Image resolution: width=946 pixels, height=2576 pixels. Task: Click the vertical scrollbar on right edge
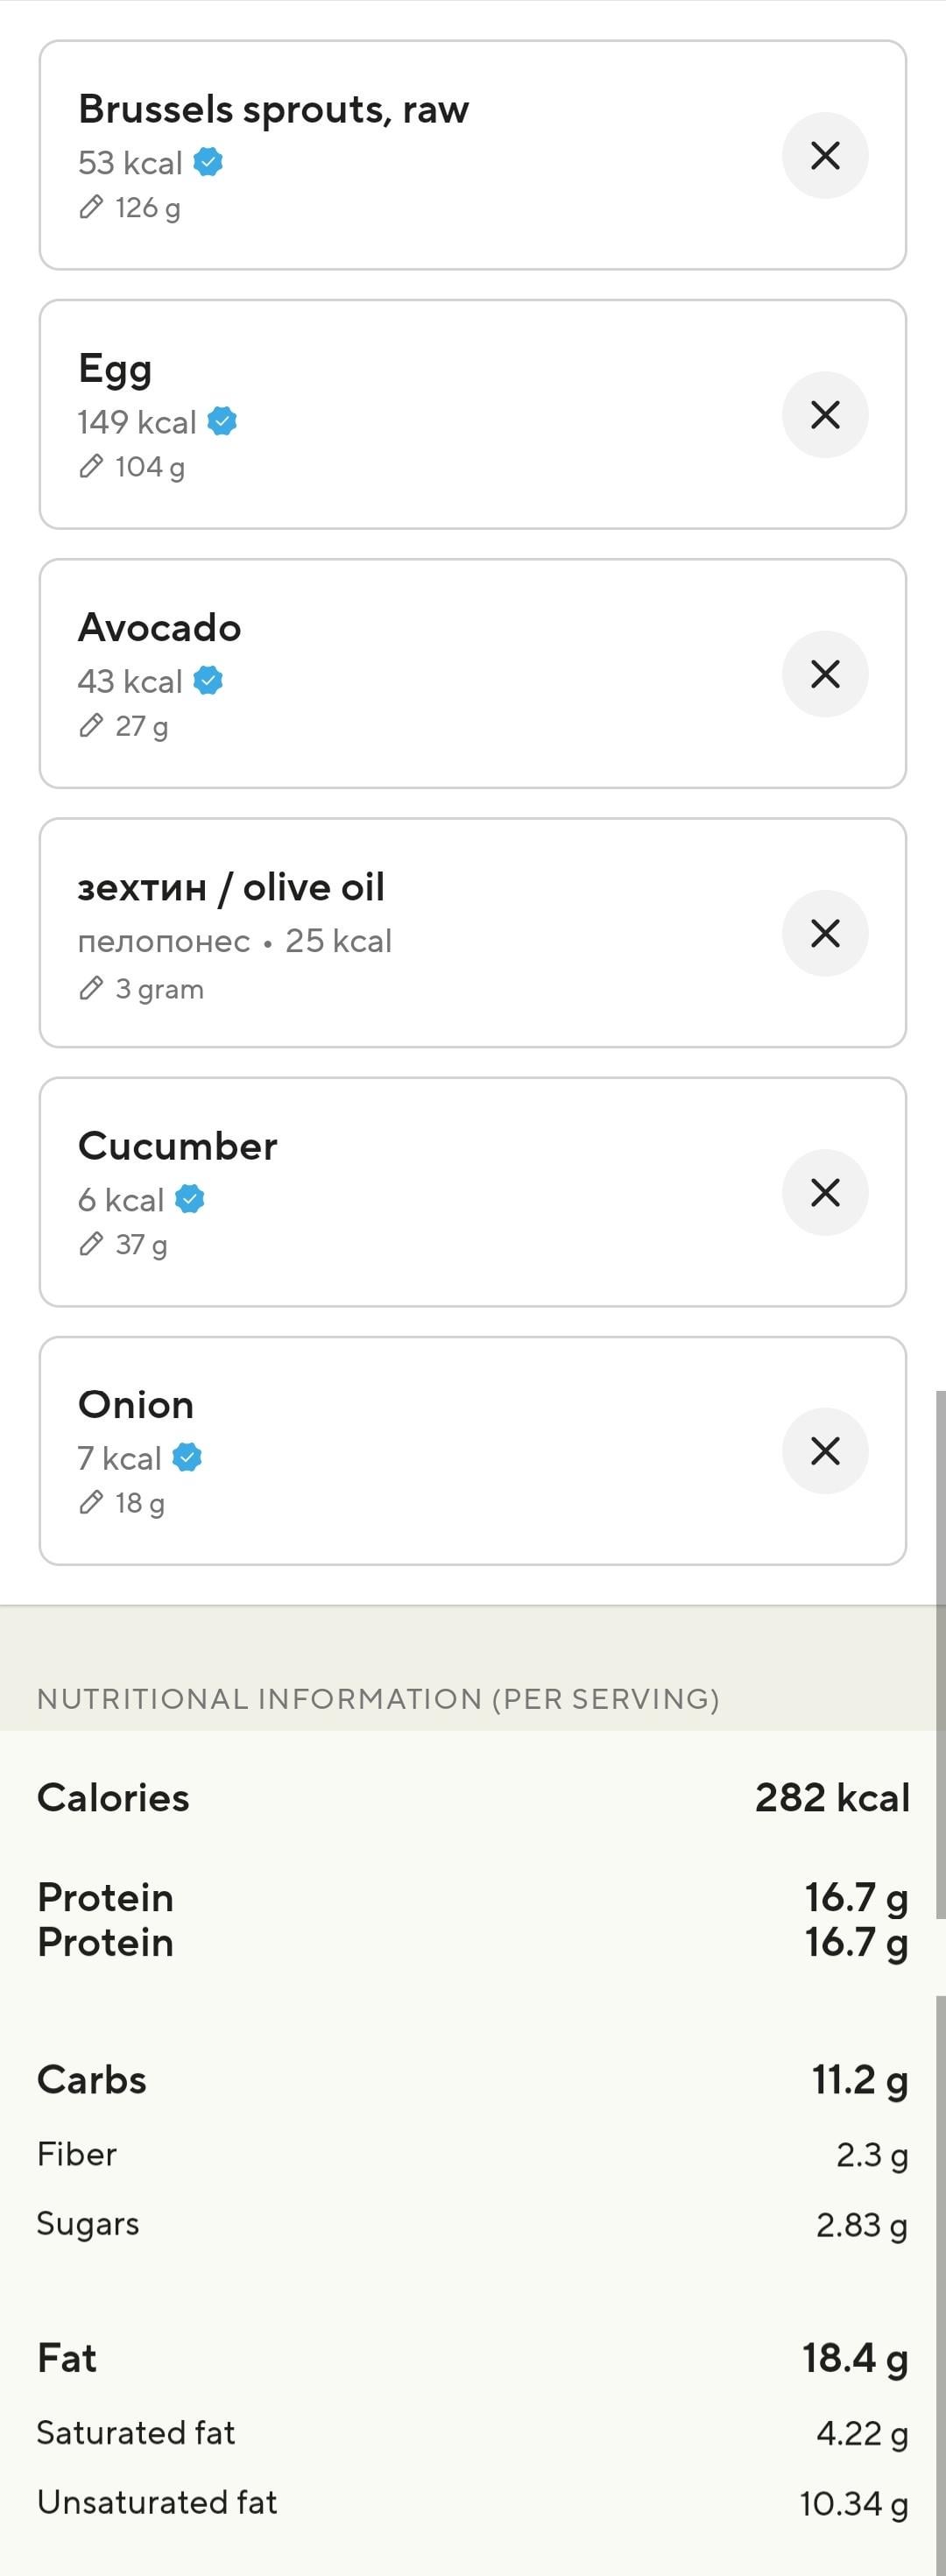940,1650
